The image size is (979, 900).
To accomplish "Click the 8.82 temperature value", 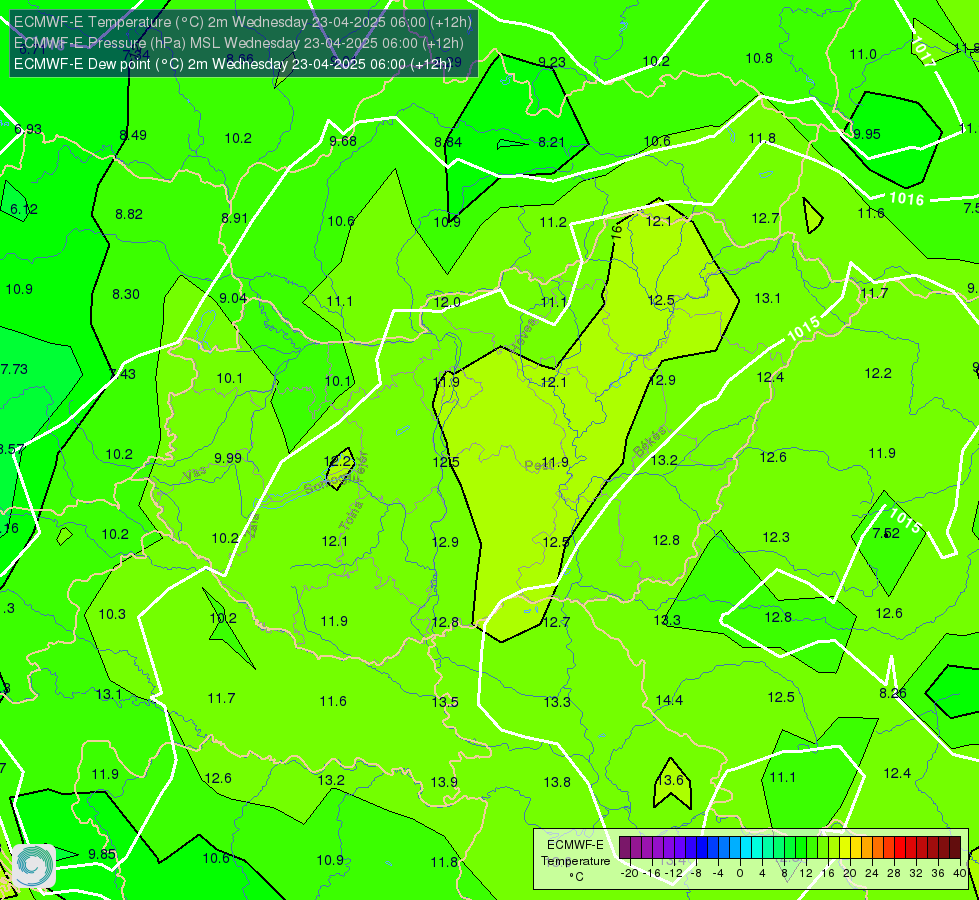I will (x=129, y=214).
